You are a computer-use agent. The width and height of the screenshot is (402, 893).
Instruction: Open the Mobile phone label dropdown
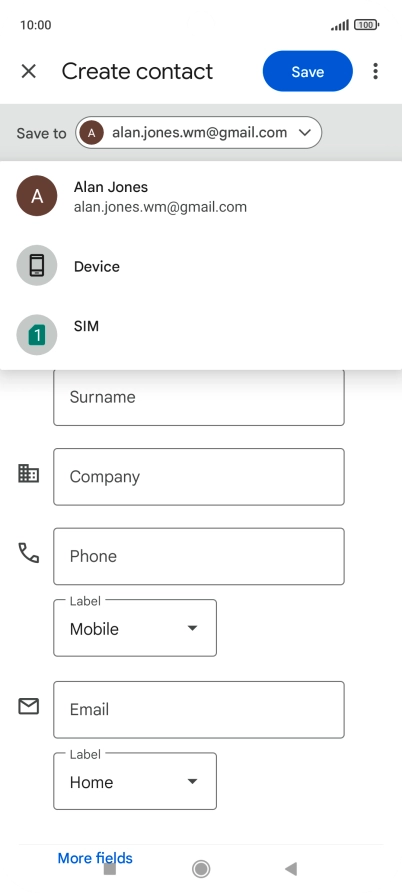[135, 628]
